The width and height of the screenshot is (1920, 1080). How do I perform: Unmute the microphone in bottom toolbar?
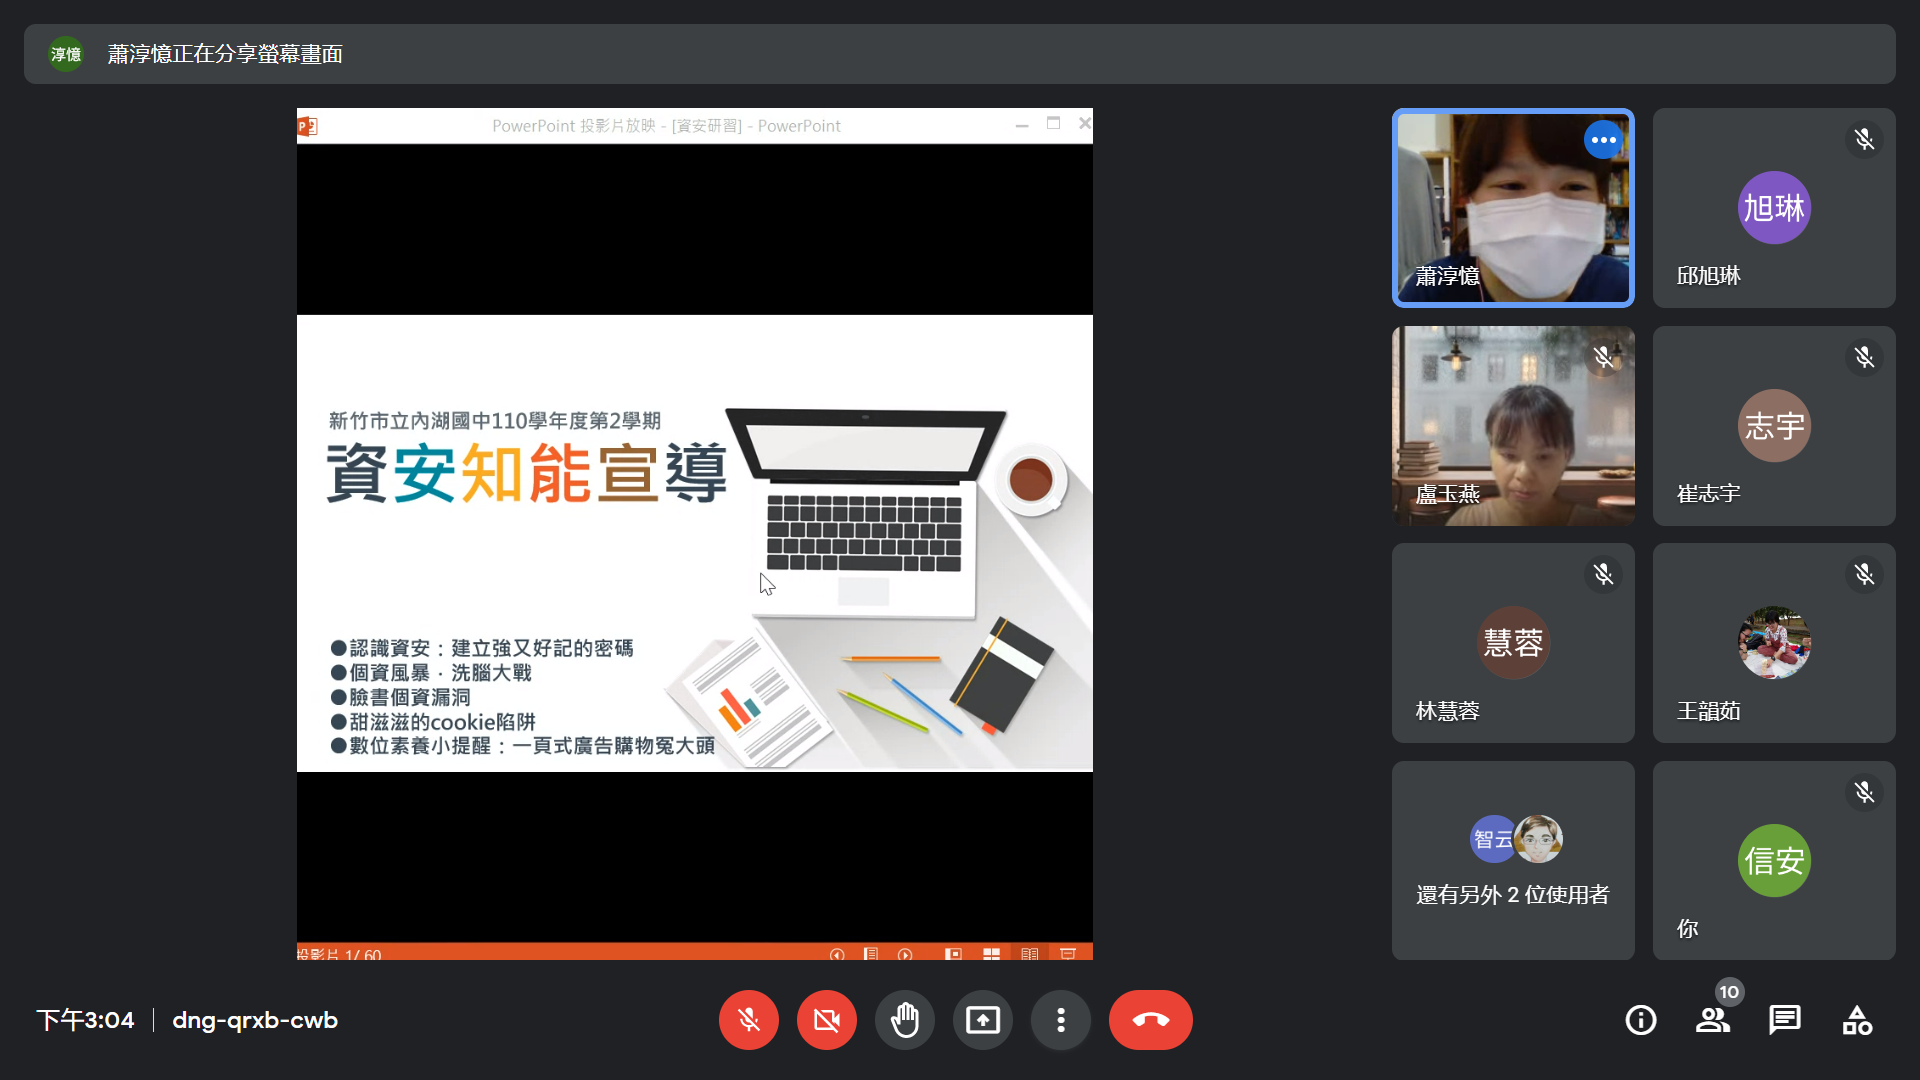tap(748, 1020)
